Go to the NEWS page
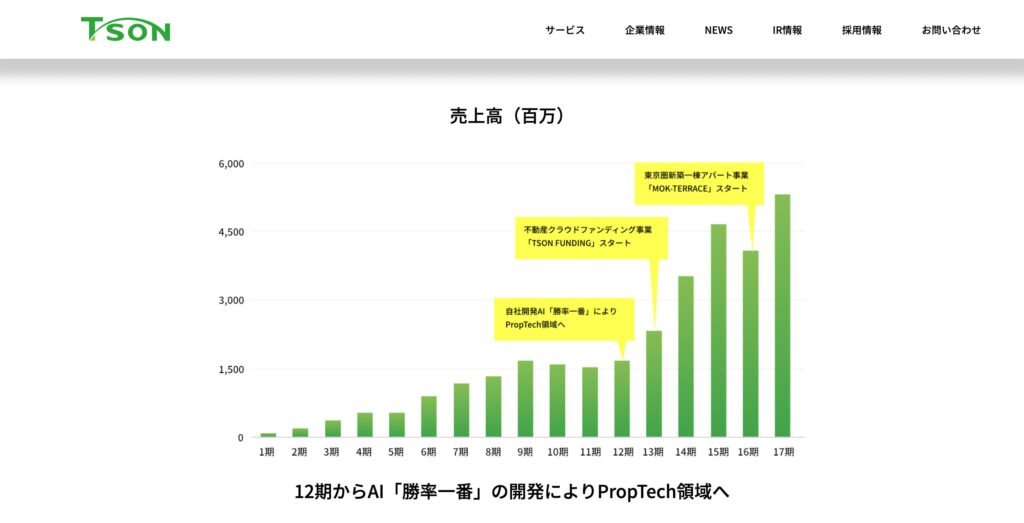1024x523 pixels. coord(718,30)
